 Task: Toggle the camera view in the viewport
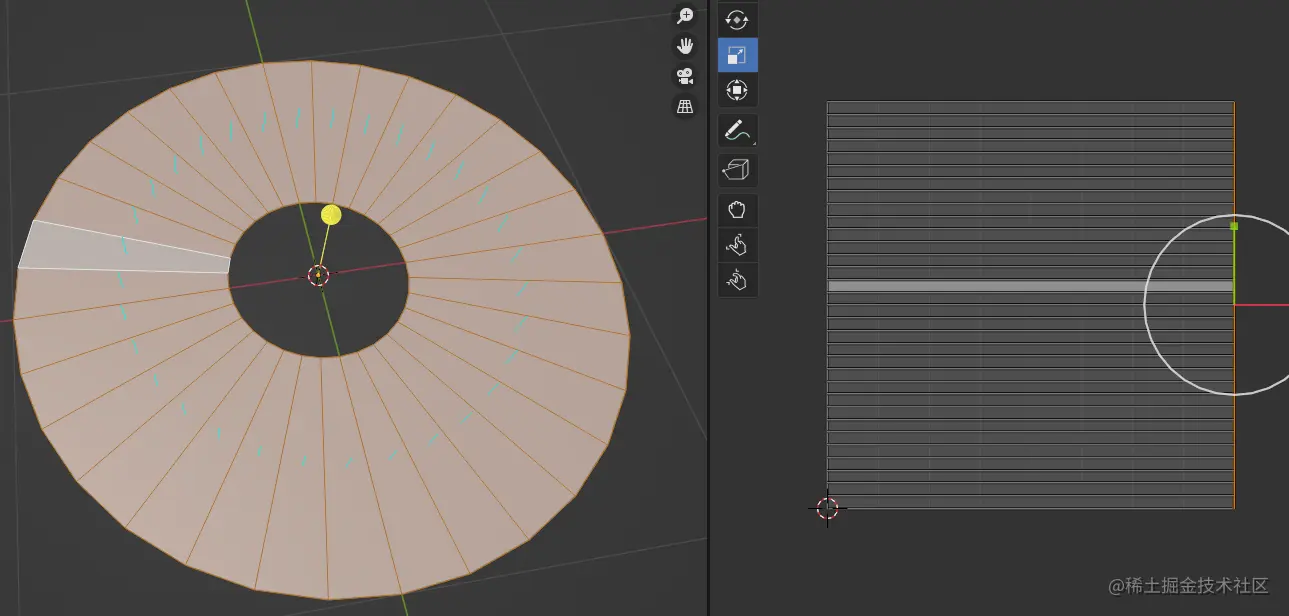pyautogui.click(x=685, y=76)
